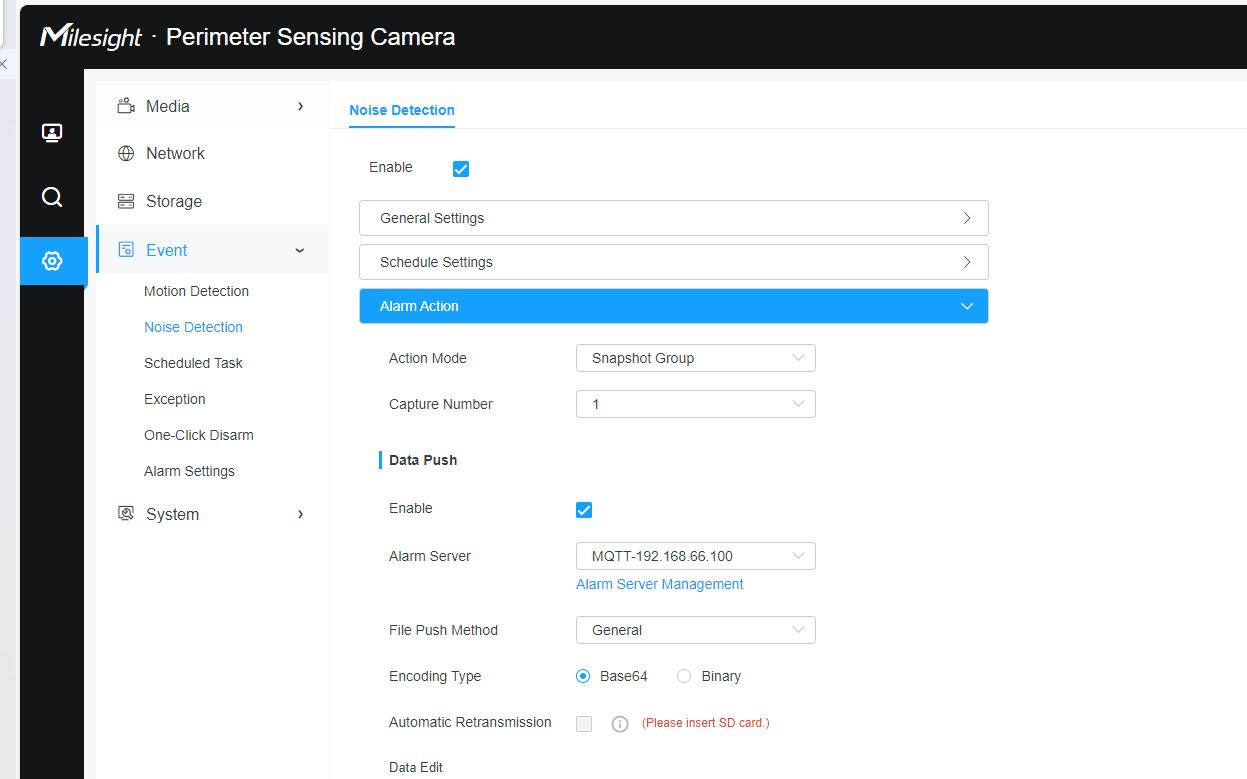Select the settings gear icon
The width and height of the screenshot is (1247, 779).
pos(52,261)
